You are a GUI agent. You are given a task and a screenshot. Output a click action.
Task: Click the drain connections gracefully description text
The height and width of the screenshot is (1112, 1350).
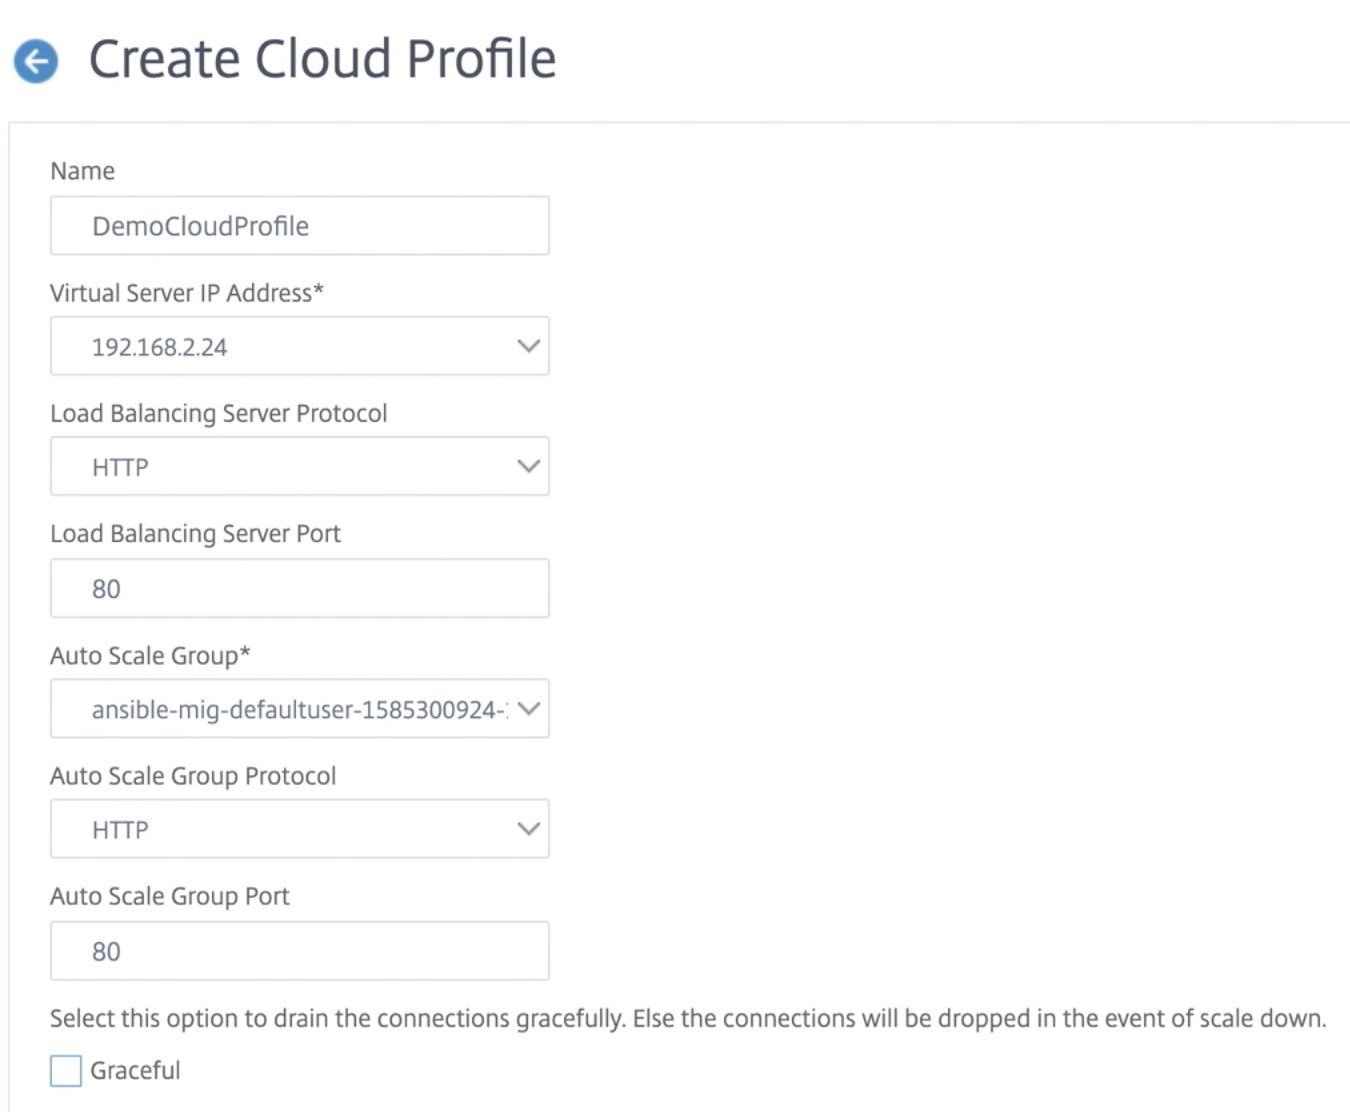688,1019
